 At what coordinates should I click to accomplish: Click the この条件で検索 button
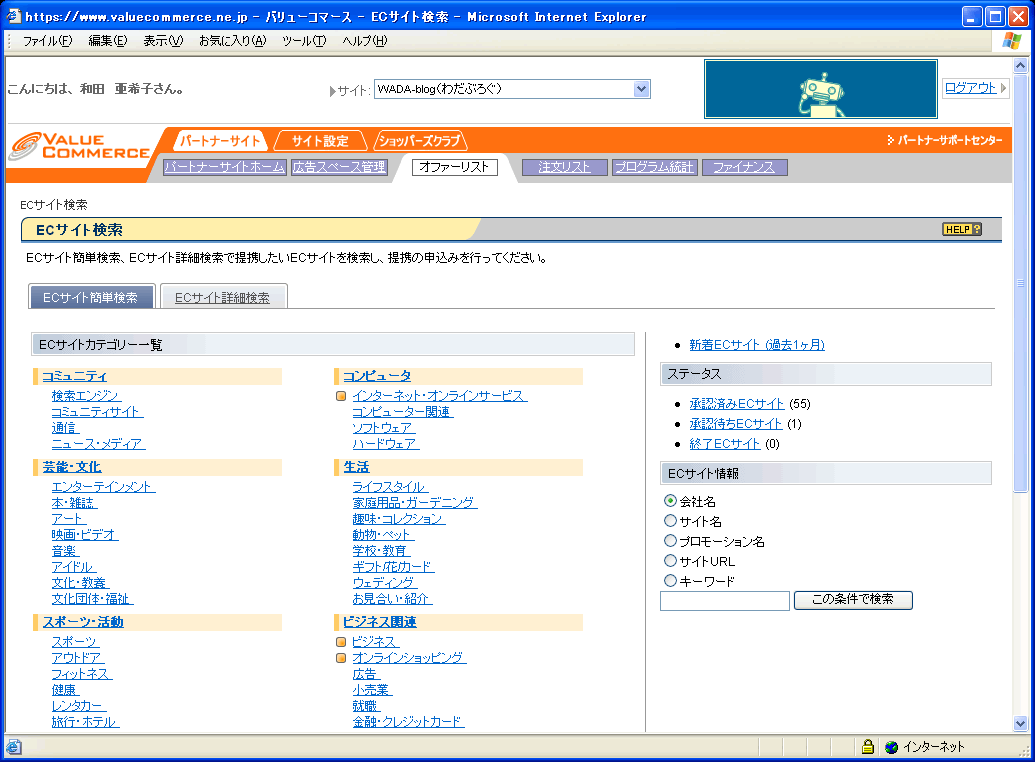pos(853,600)
